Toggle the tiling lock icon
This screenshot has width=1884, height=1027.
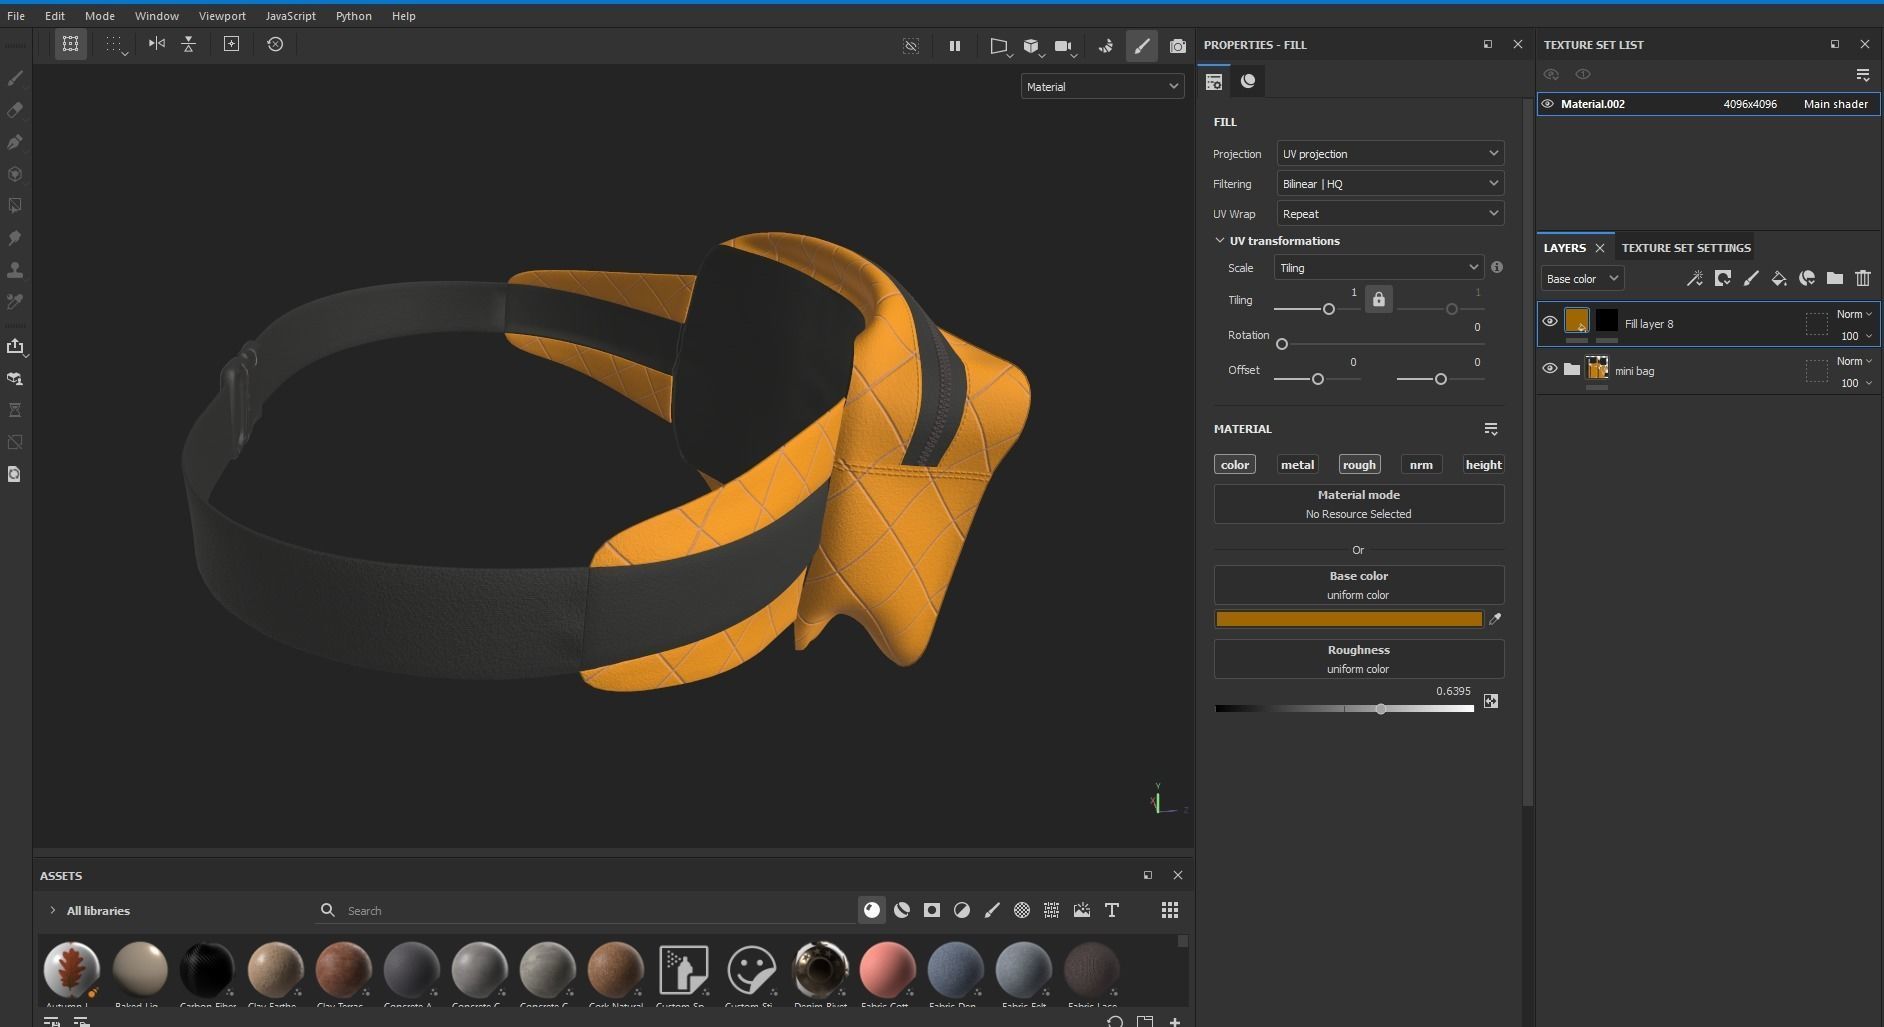[1379, 299]
